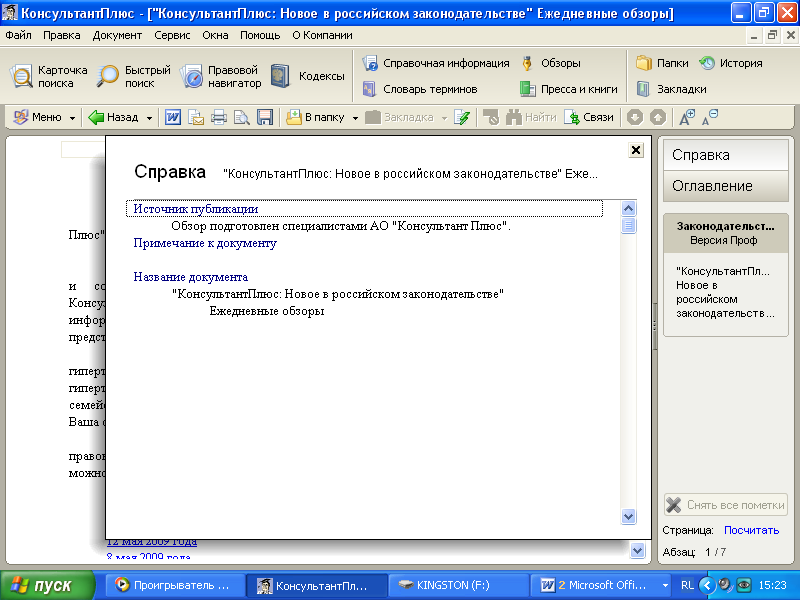
Task: Decrease font size with A- icon
Action: pos(710,117)
